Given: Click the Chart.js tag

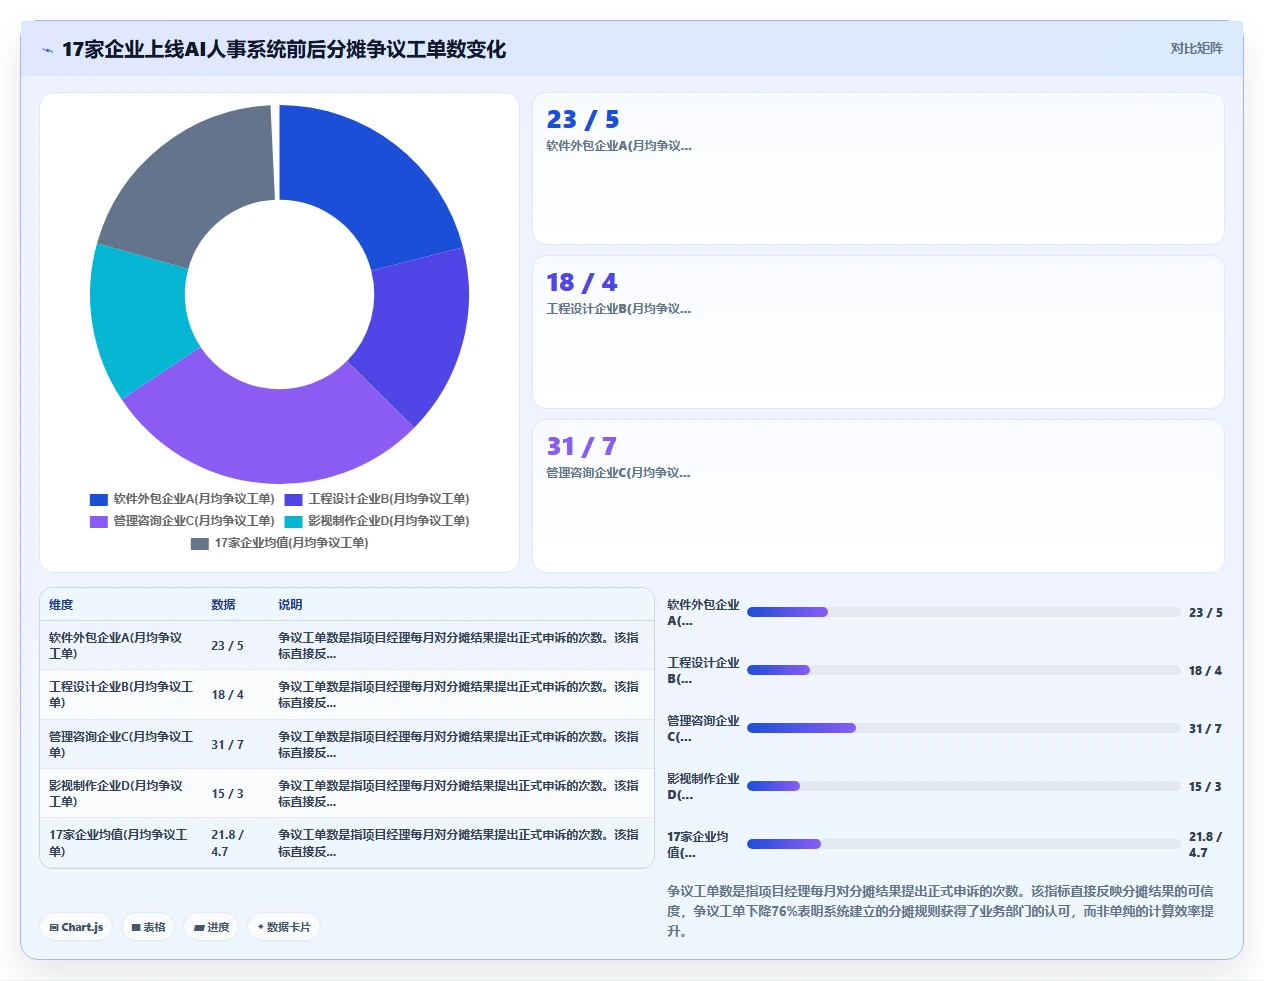Looking at the screenshot, I should click(76, 927).
